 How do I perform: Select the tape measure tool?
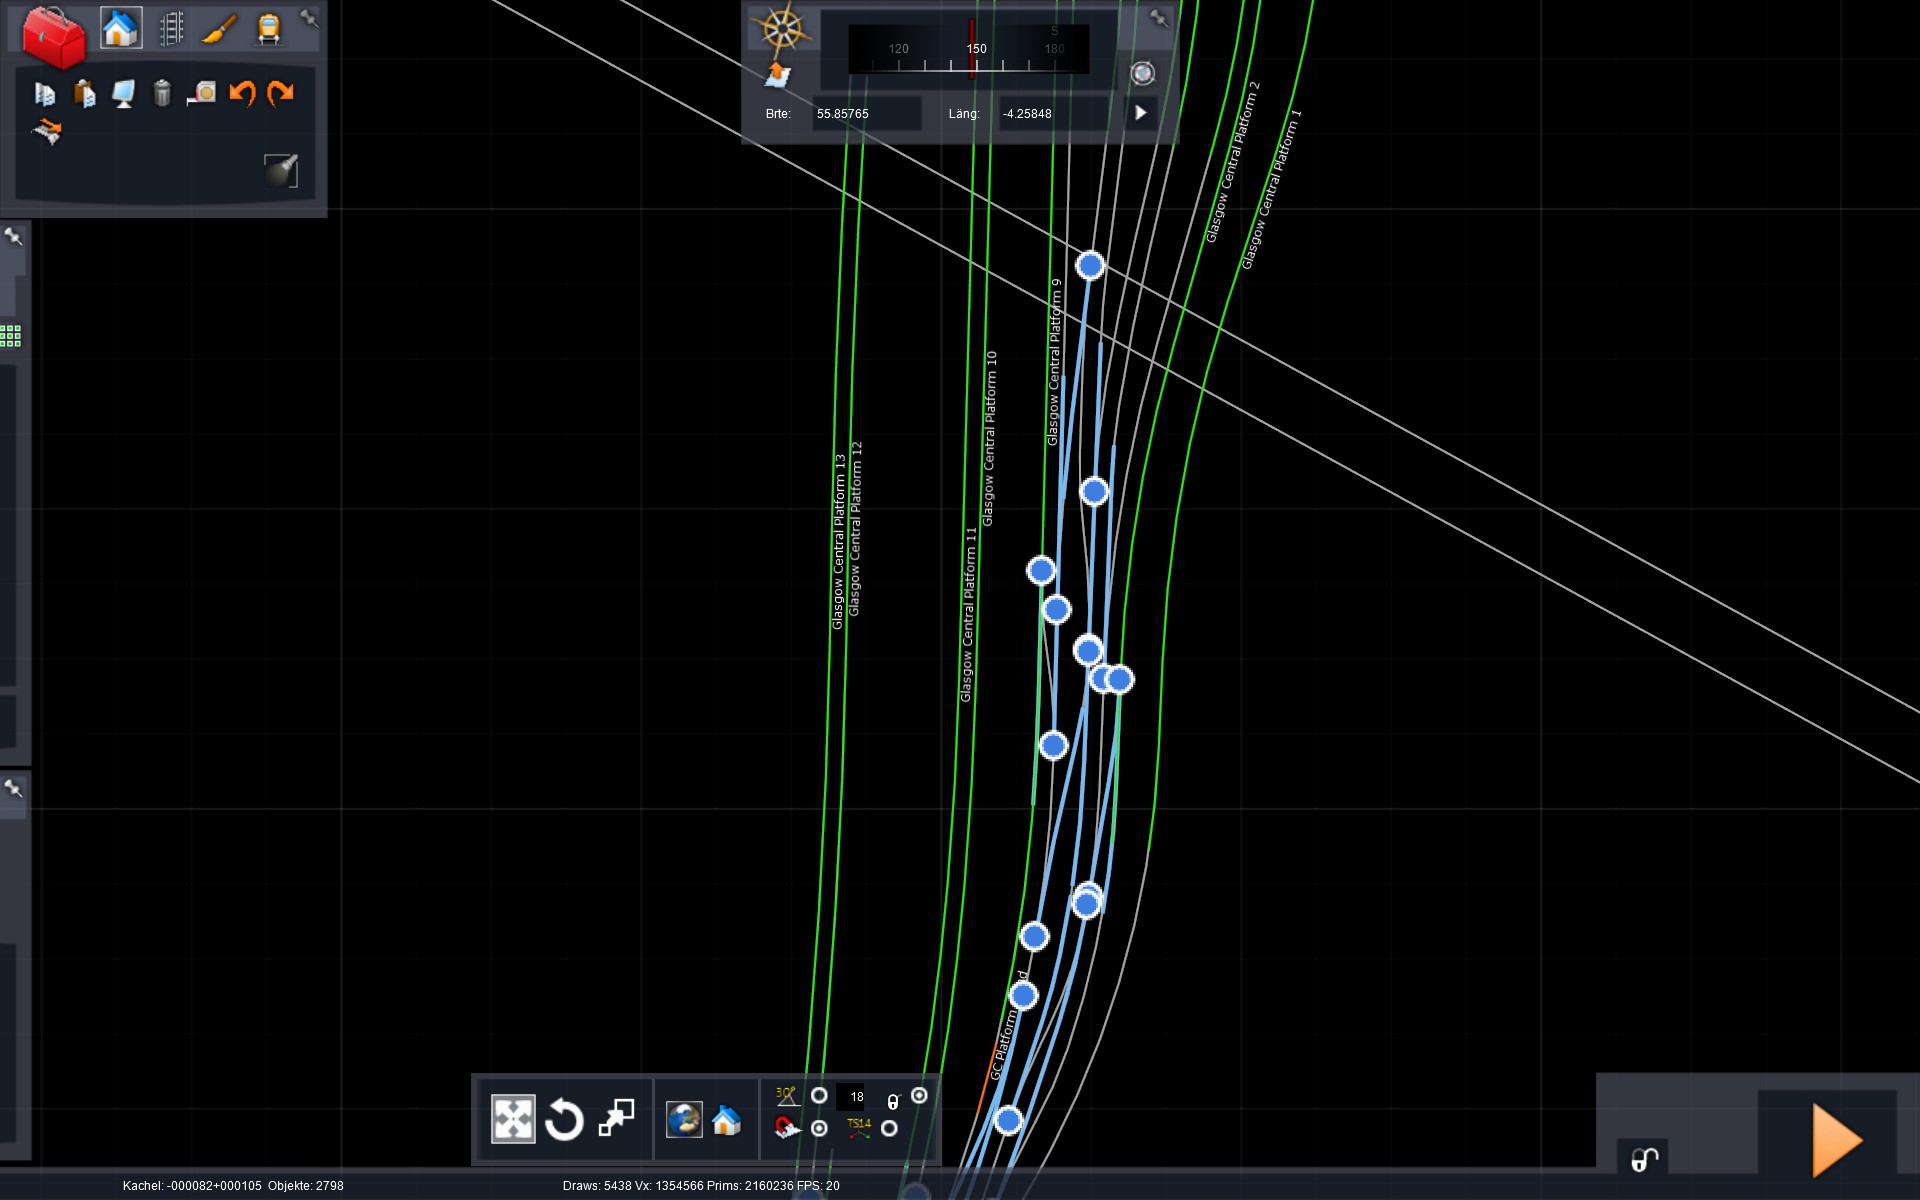[202, 94]
